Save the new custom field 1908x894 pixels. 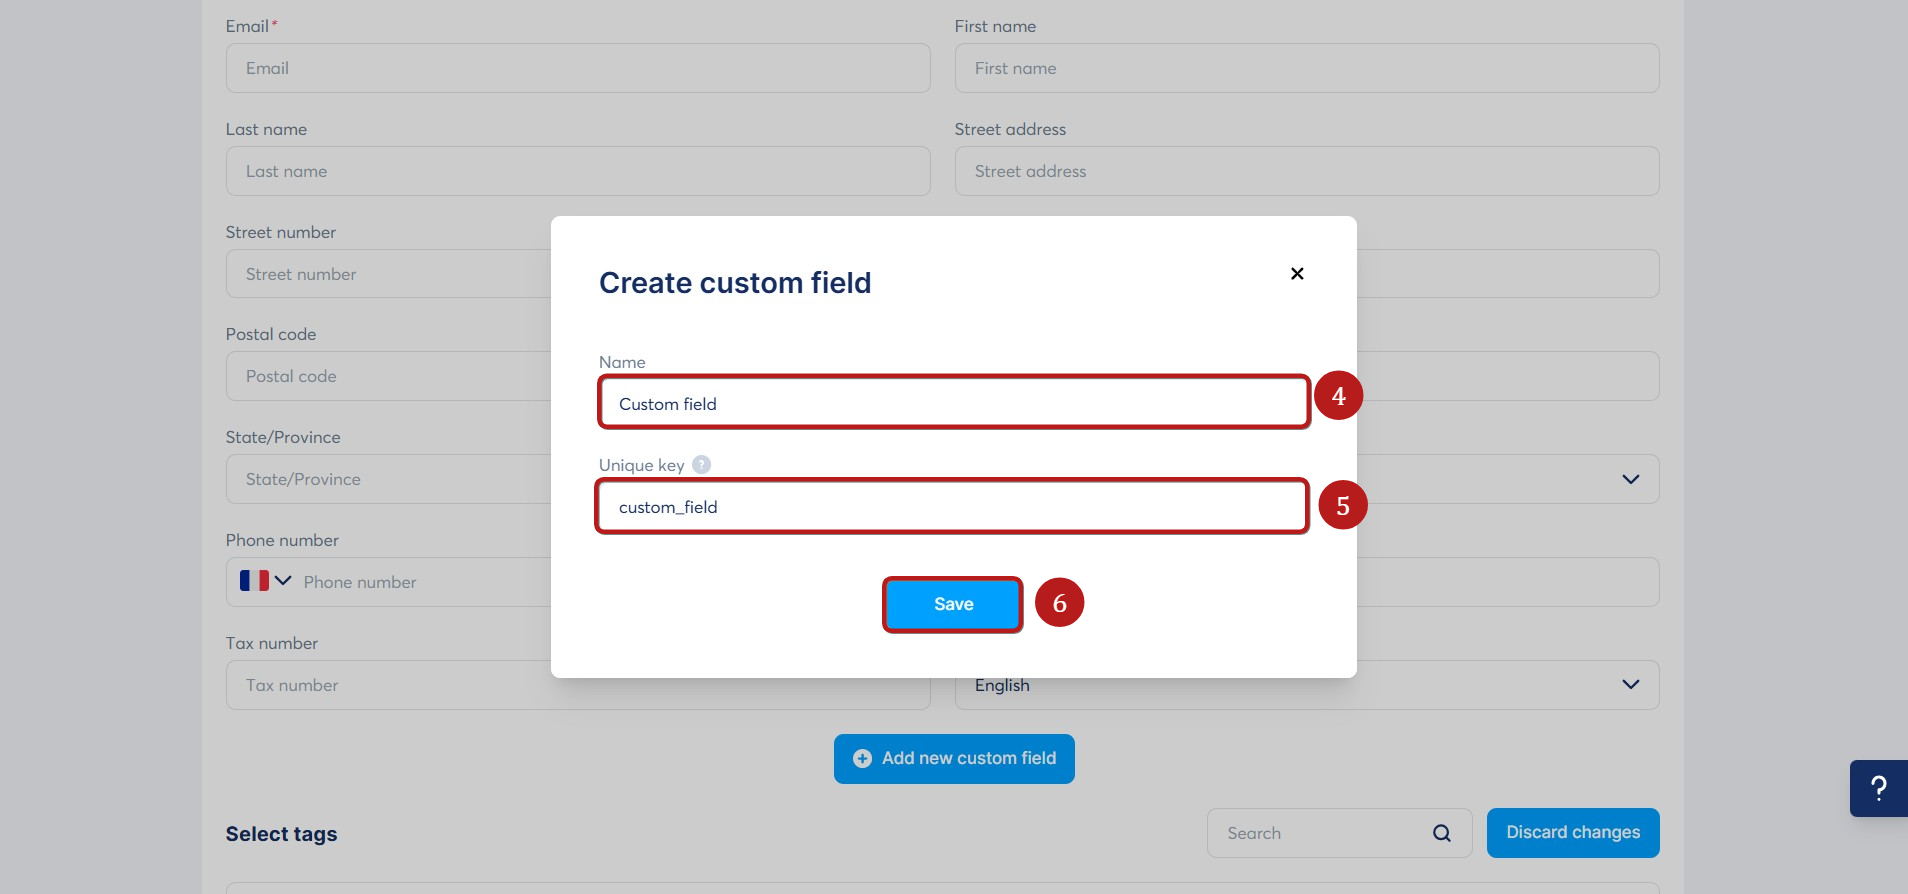pos(953,604)
